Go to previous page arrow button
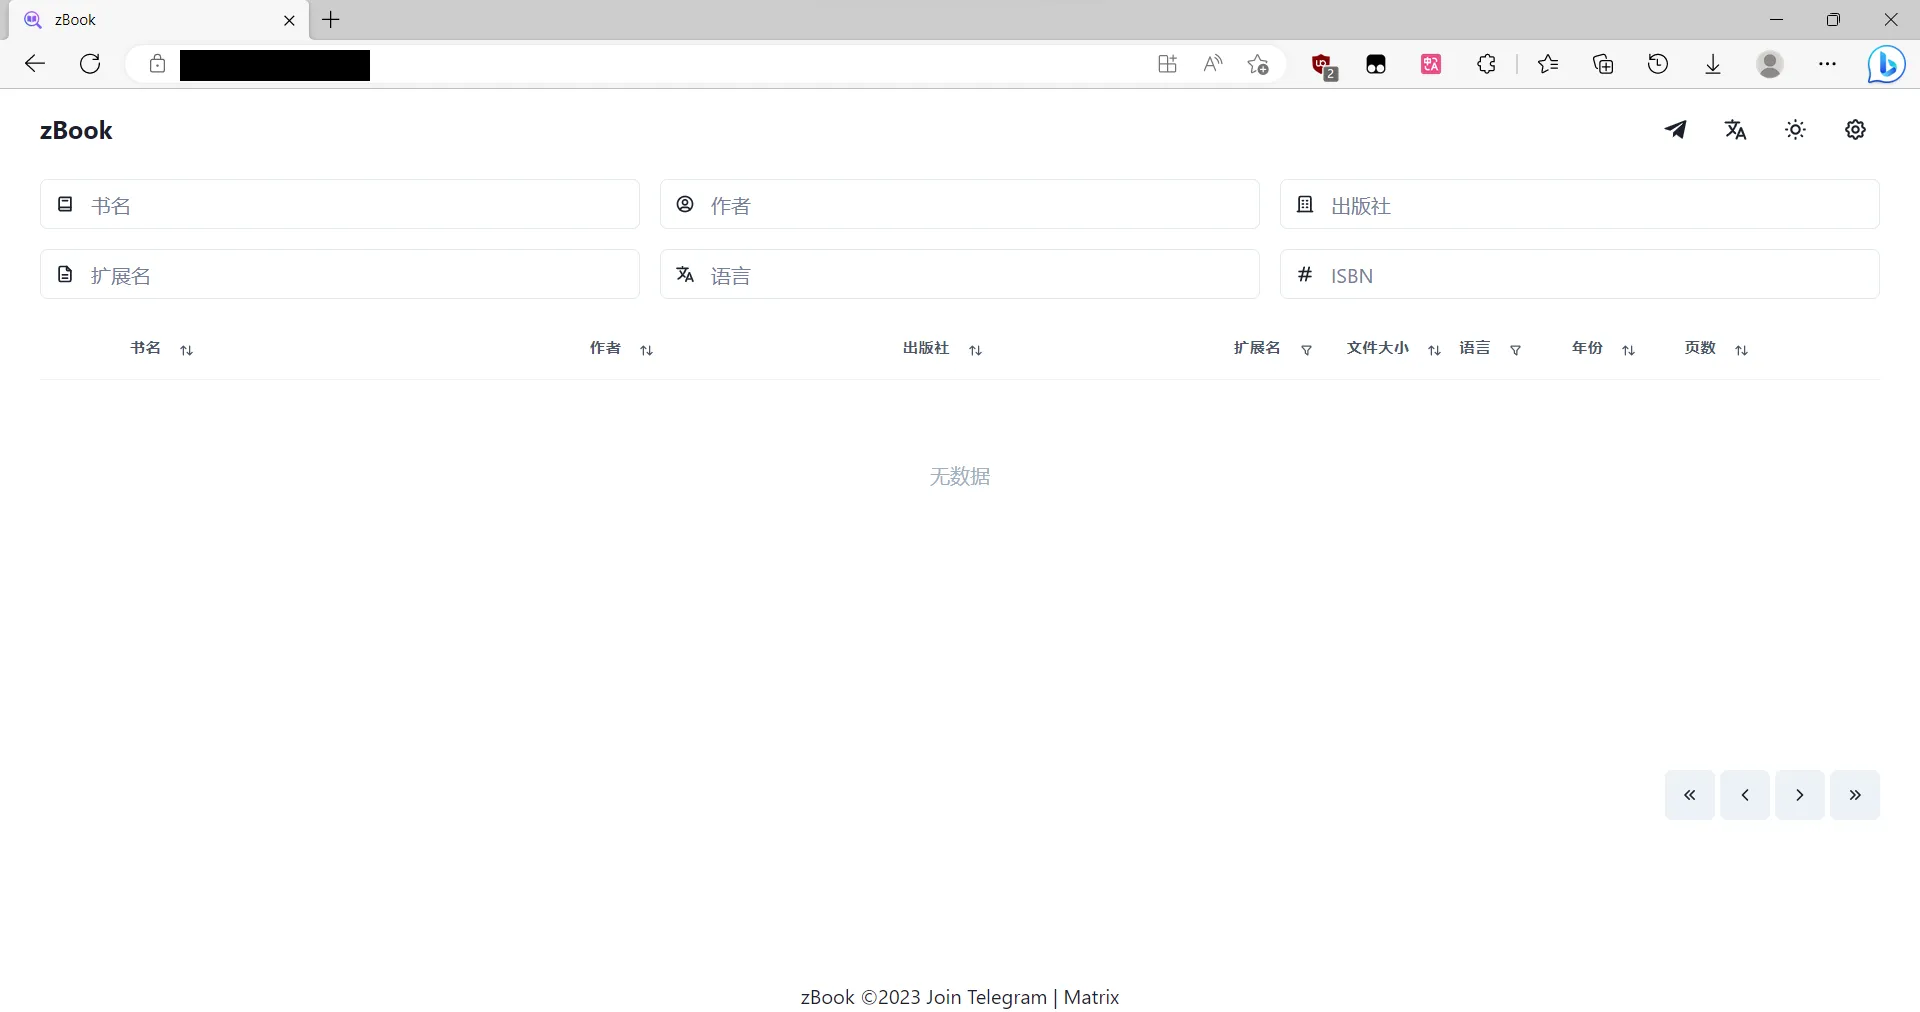Screen dimensions: 1920x1012 click(x=1745, y=795)
